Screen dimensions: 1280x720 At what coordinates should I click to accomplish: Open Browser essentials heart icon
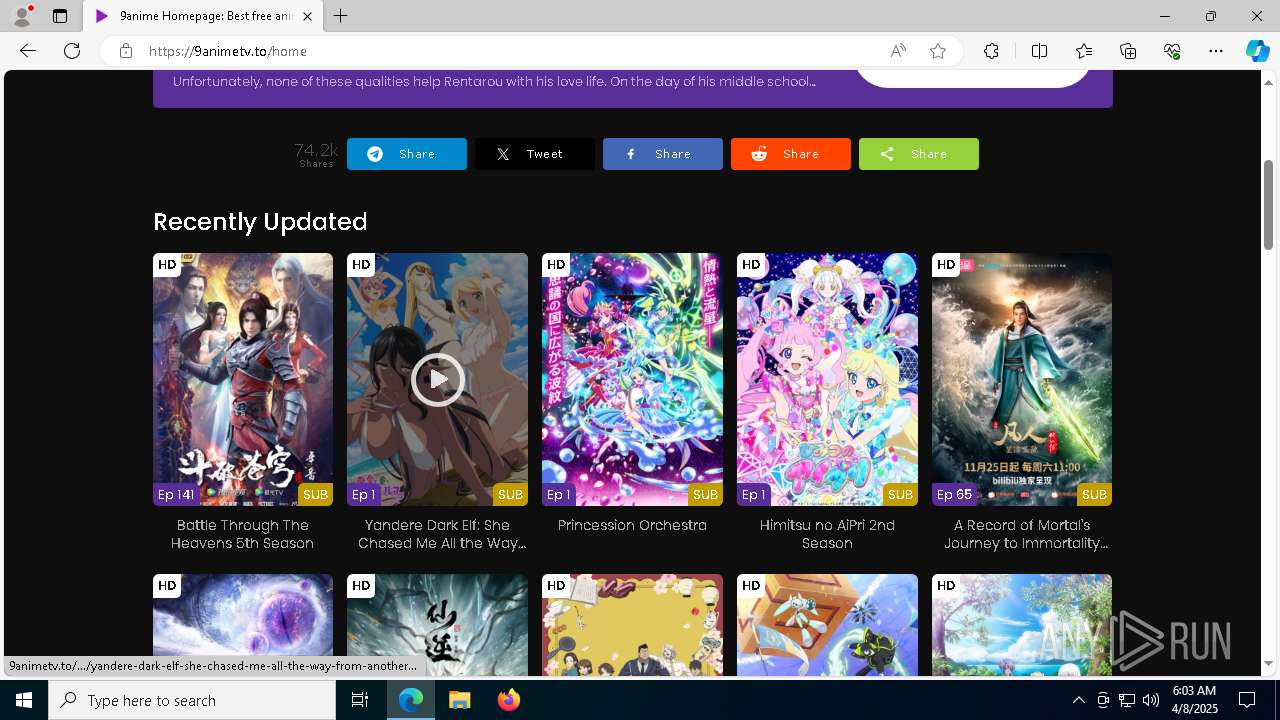pyautogui.click(x=1172, y=51)
